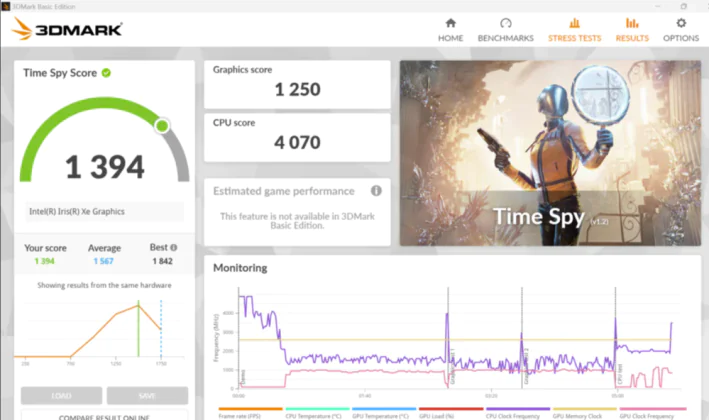Image resolution: width=709 pixels, height=420 pixels.
Task: Restore the window with the title bar button
Action: [x=684, y=6]
